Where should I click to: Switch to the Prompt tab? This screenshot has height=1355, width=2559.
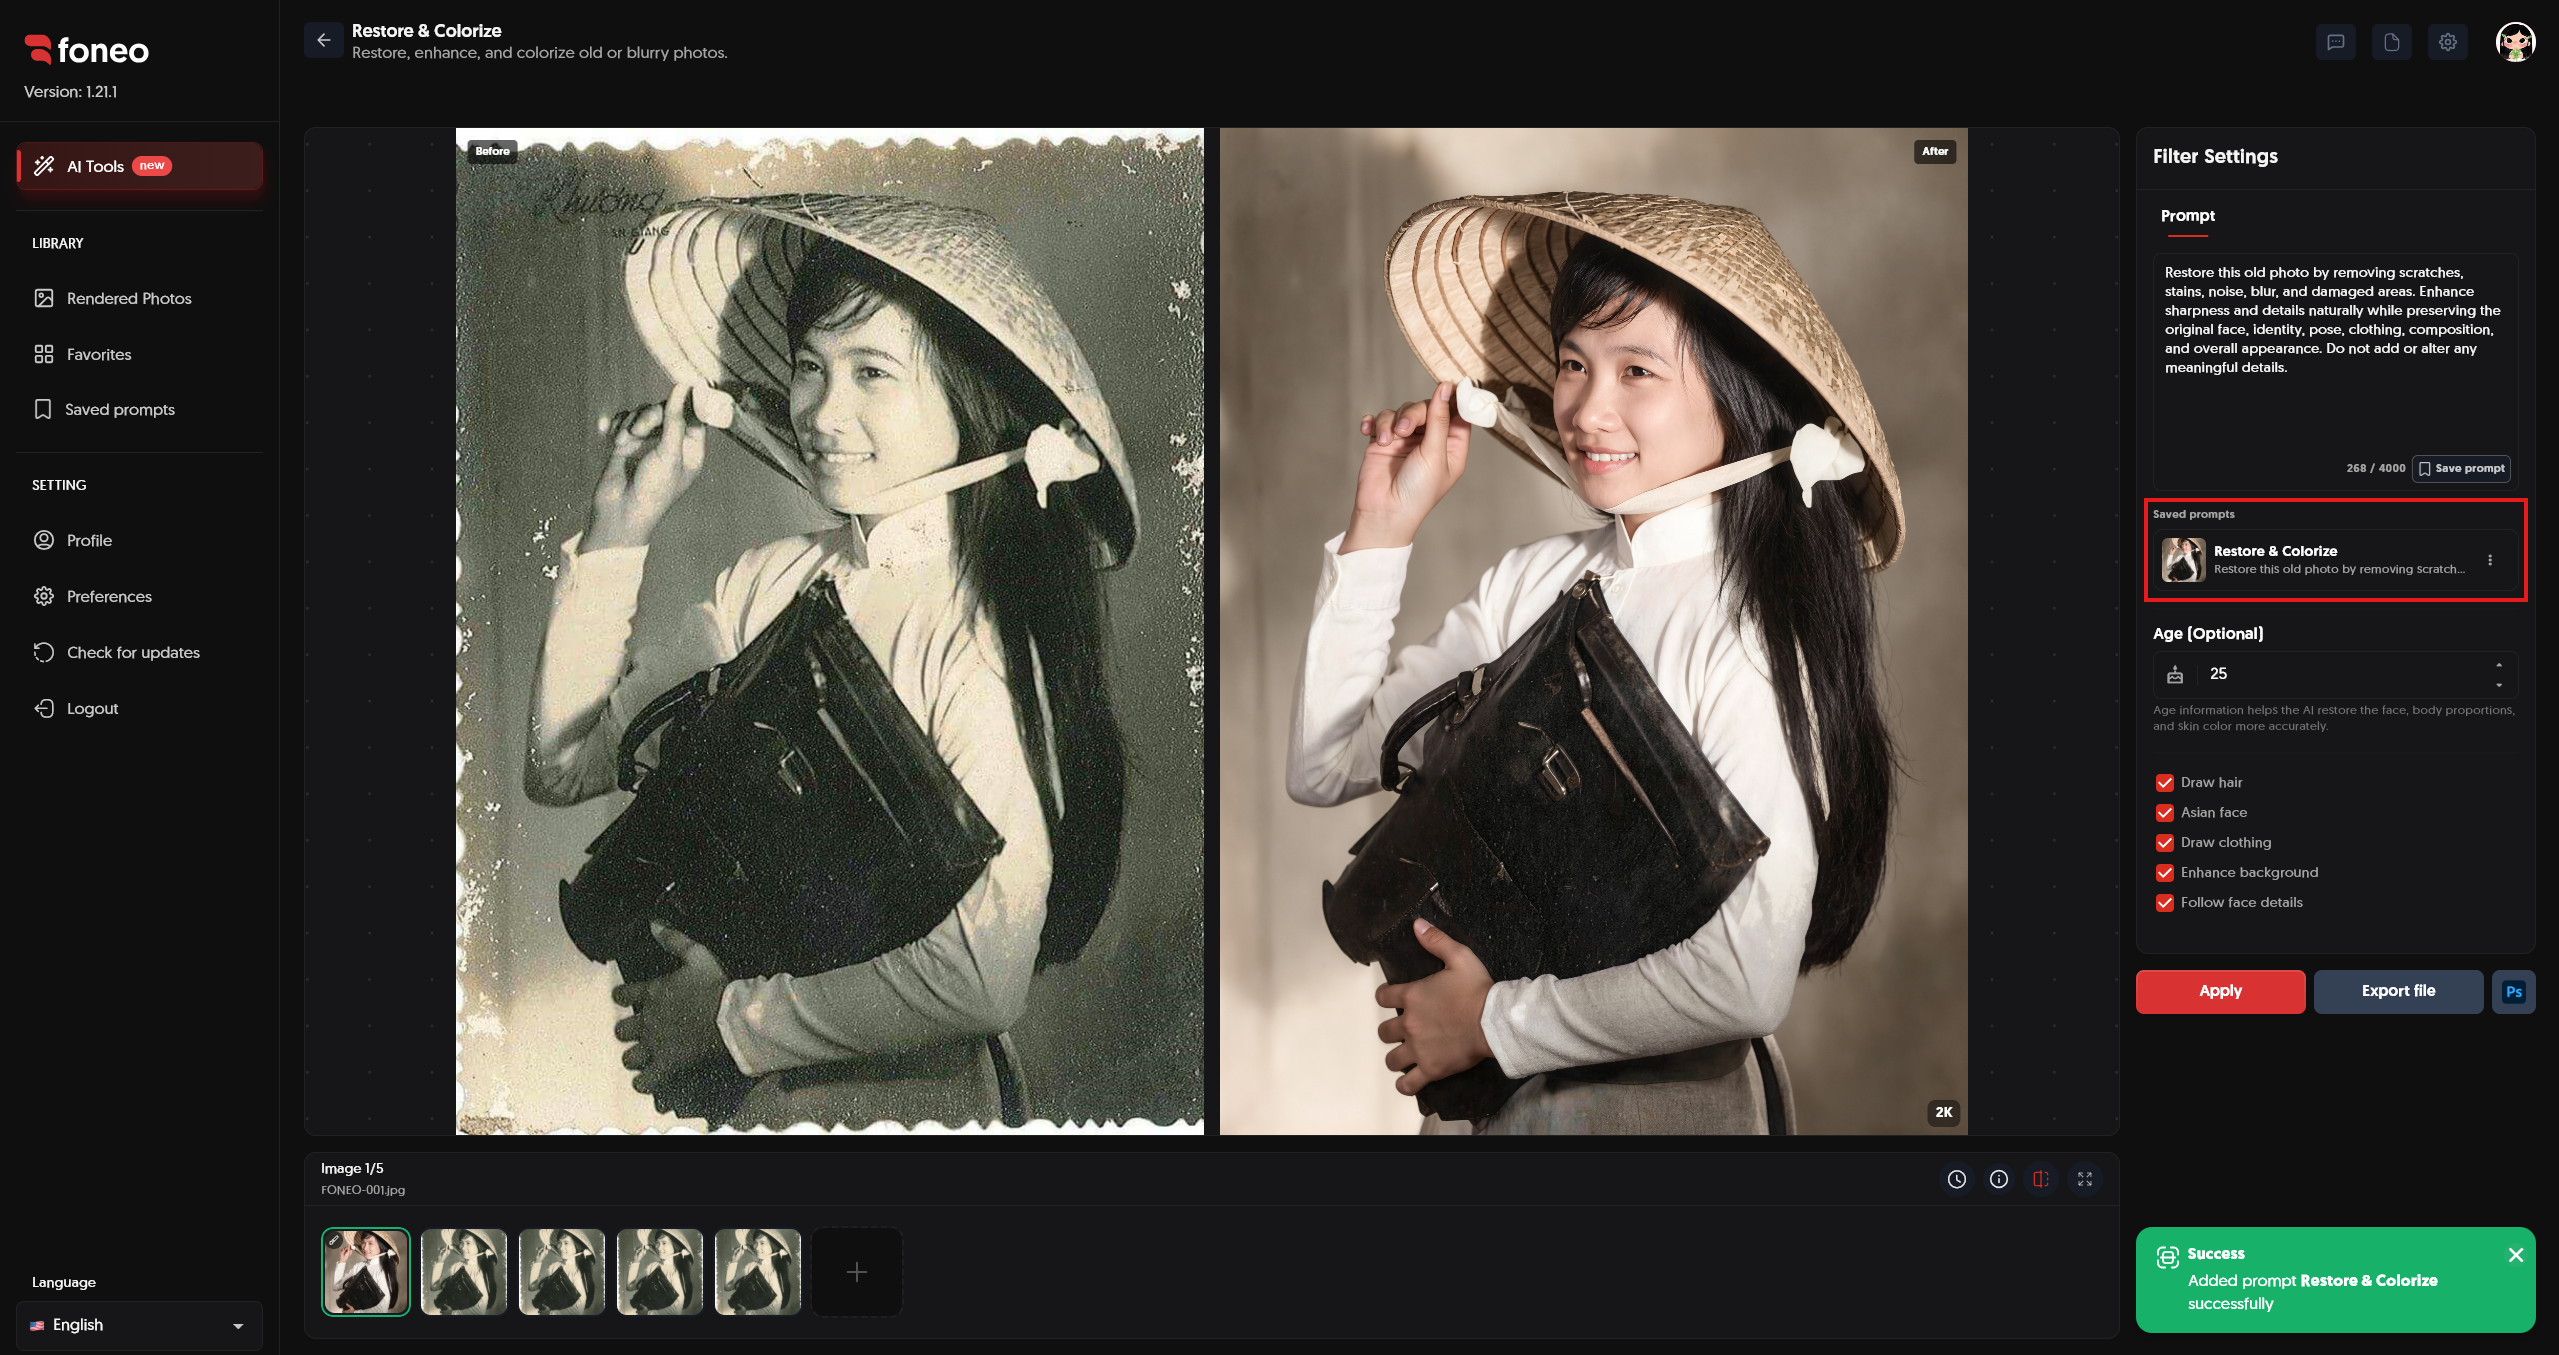click(x=2187, y=216)
